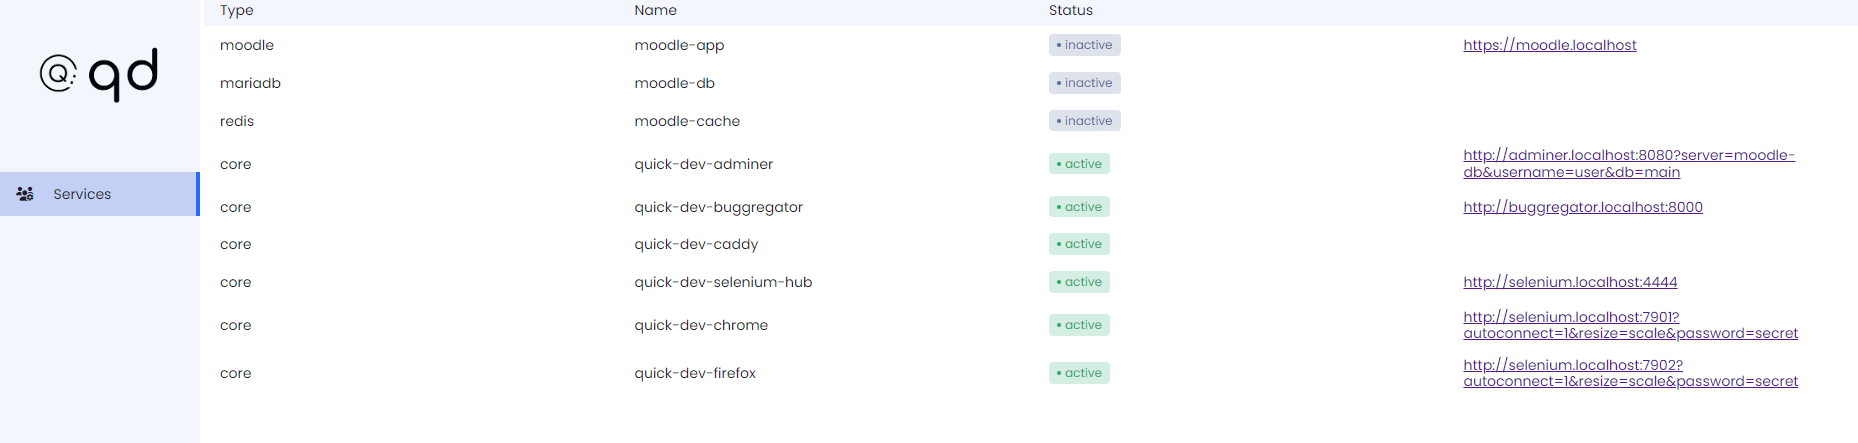Open the Services sidebar menu item
This screenshot has width=1858, height=443.
tap(82, 194)
